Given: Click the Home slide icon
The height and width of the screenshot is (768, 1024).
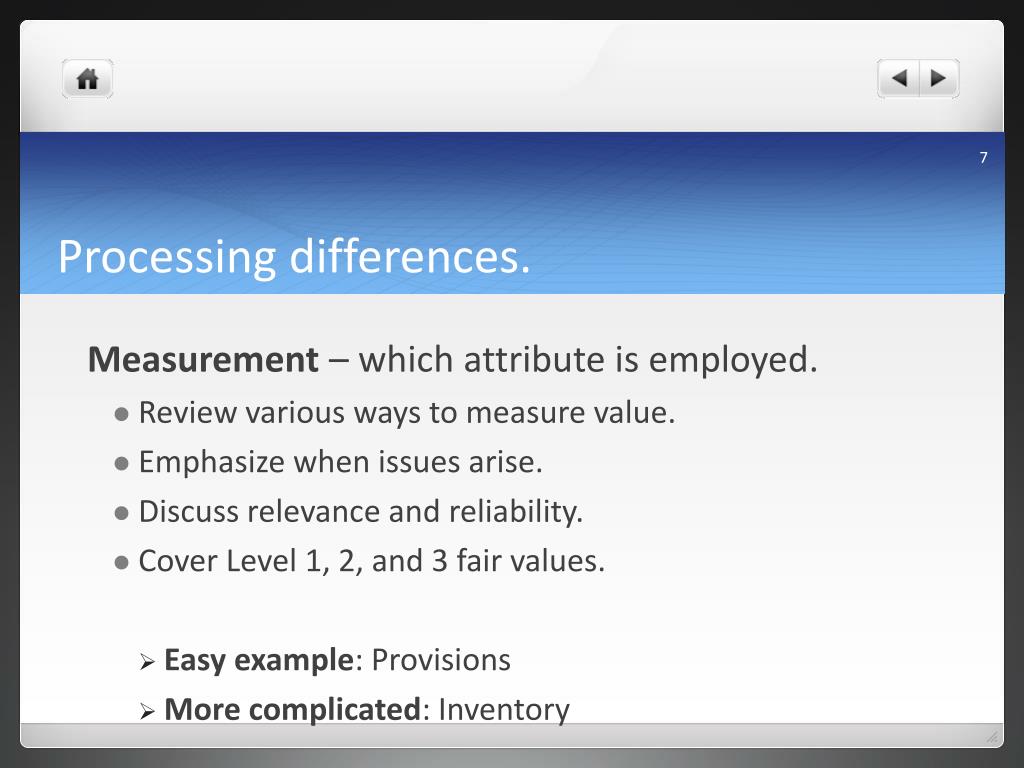Looking at the screenshot, I should (88, 79).
